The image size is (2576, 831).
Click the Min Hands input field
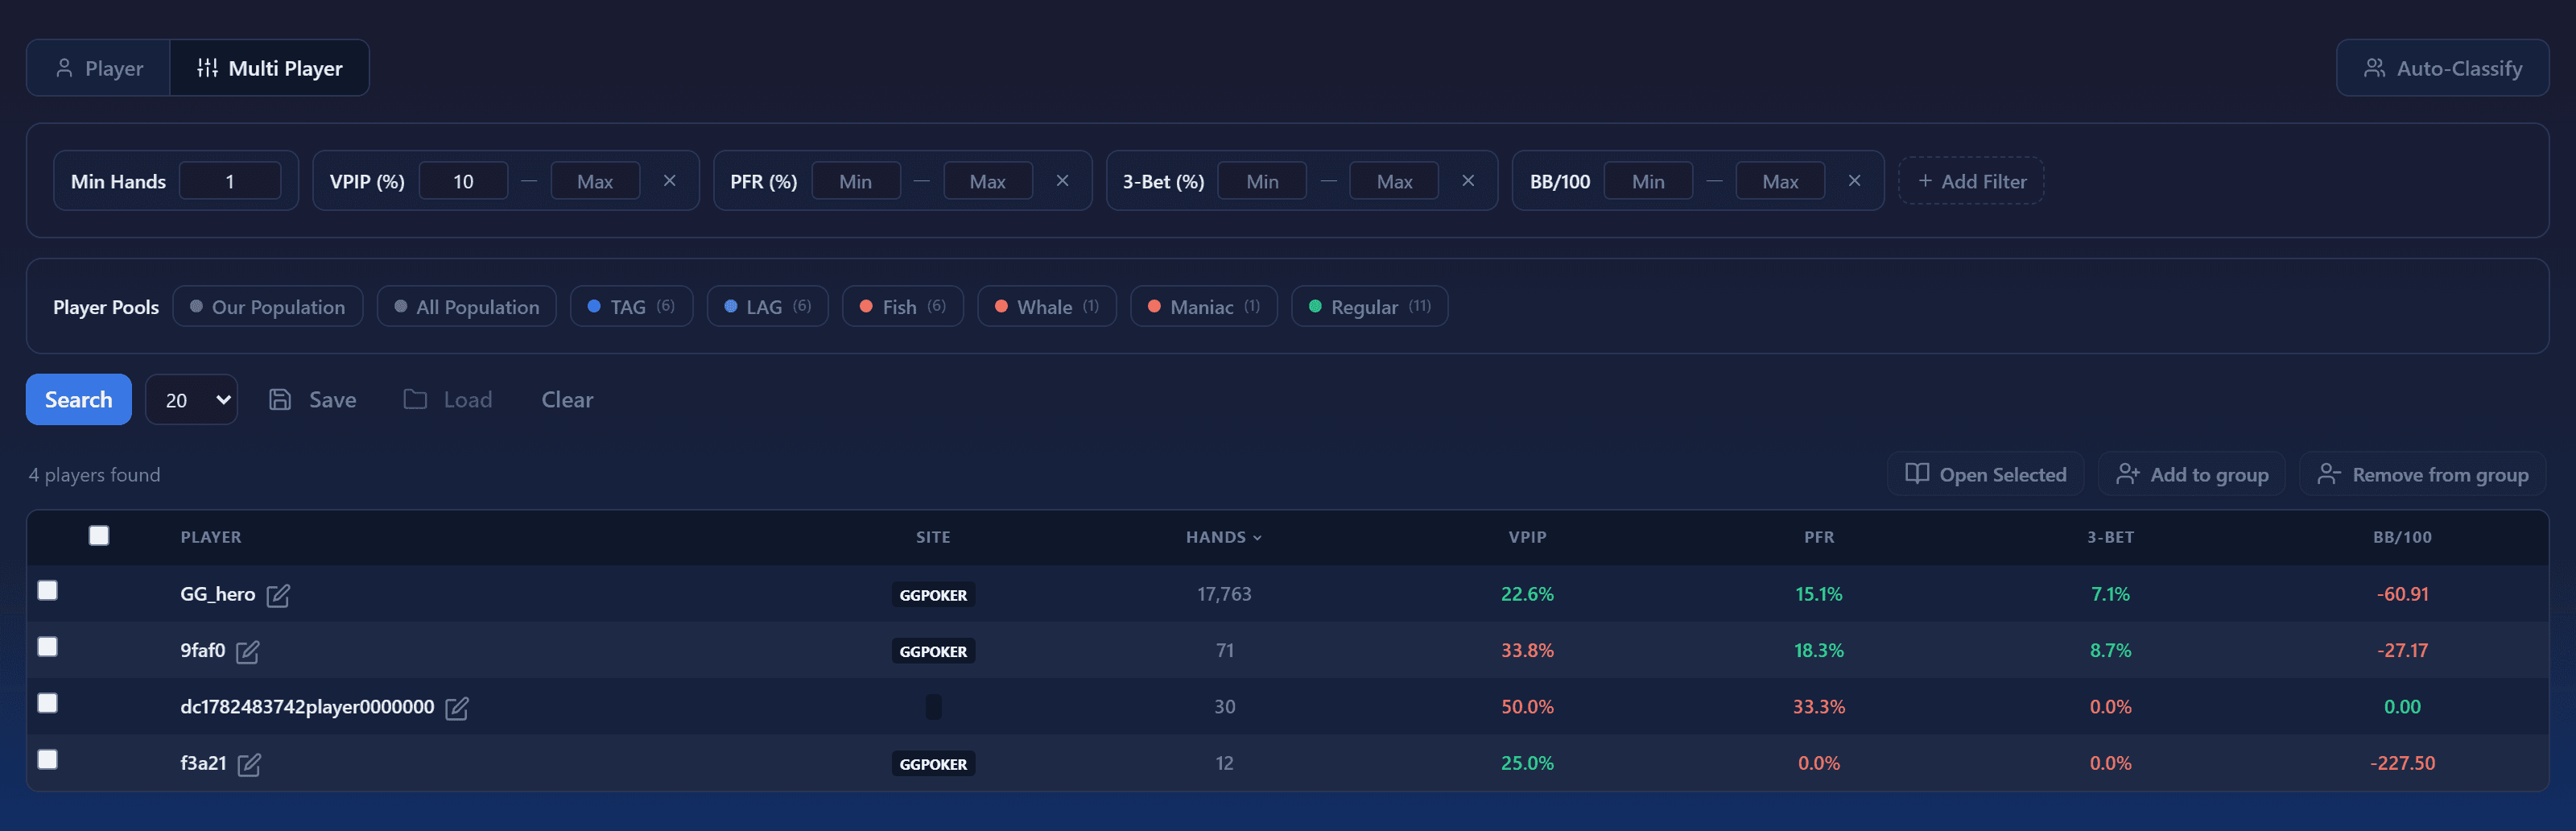tap(230, 181)
